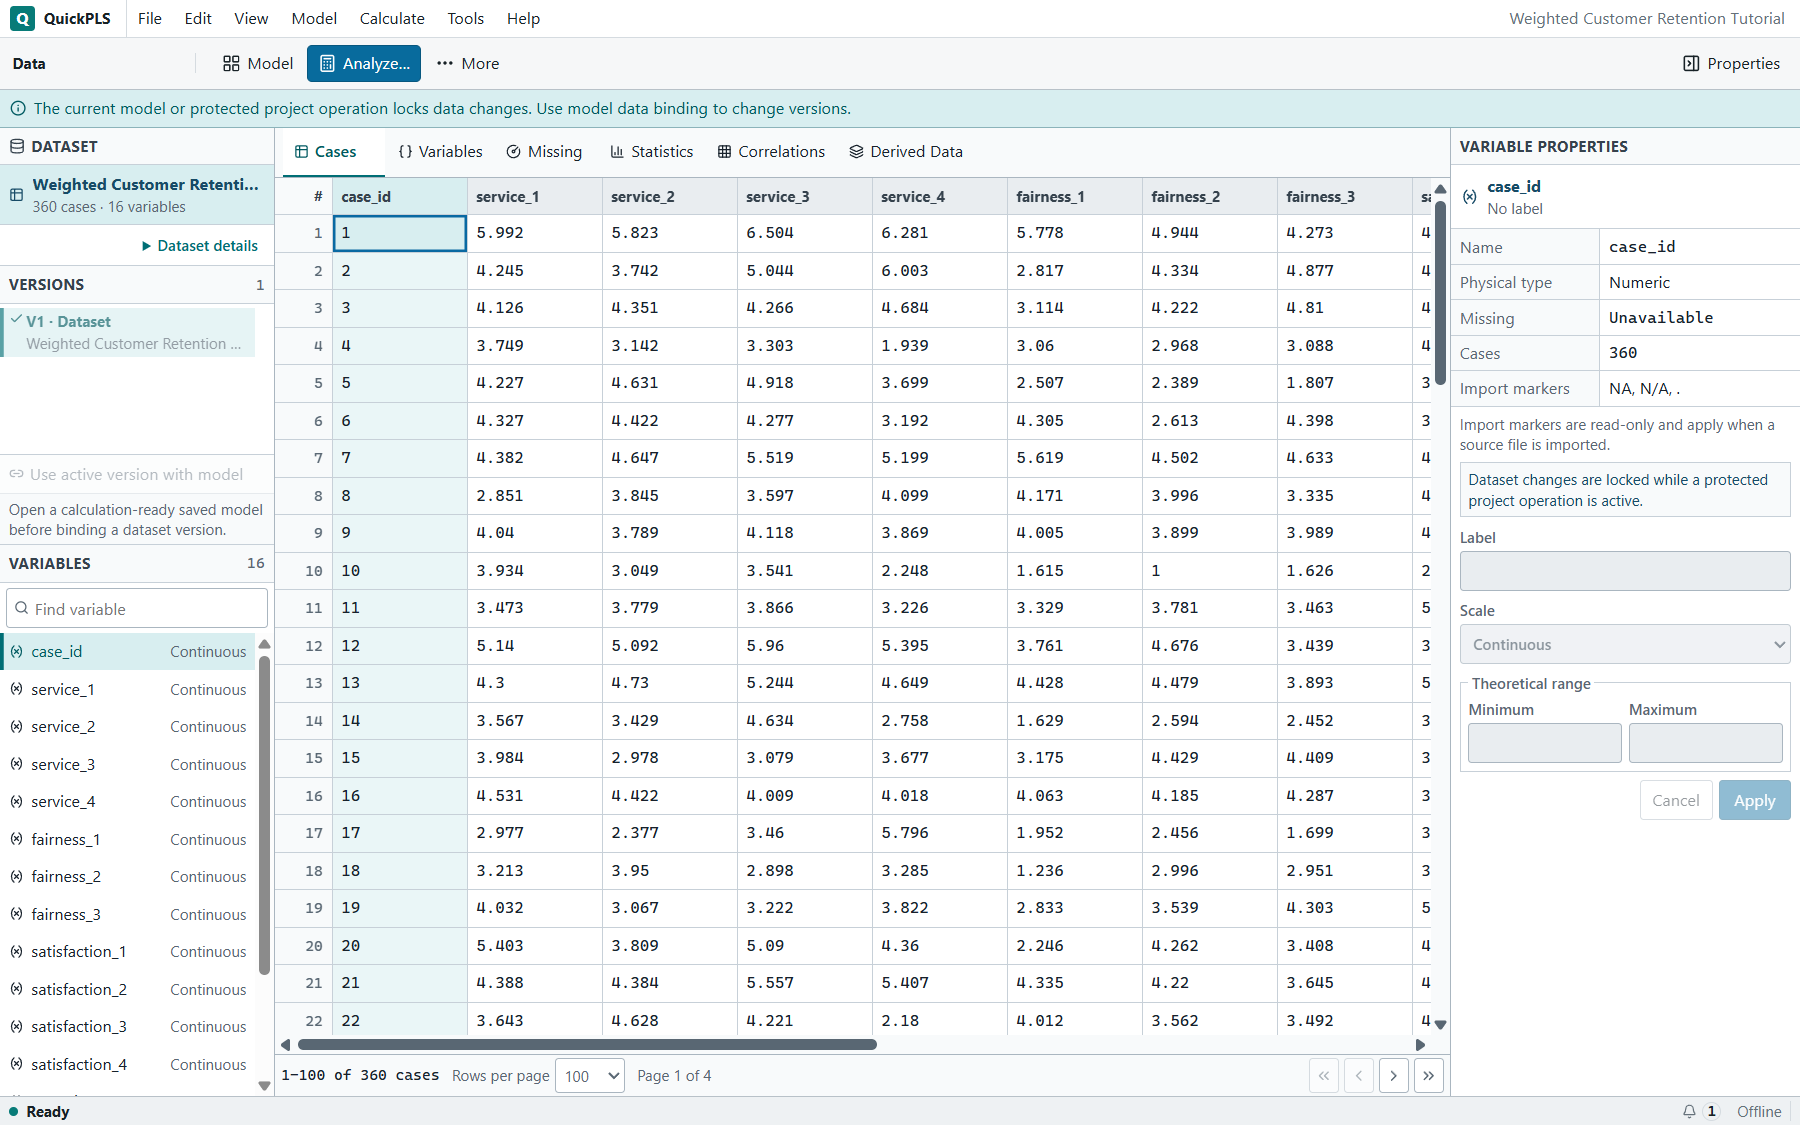
Task: Open the File menu
Action: (x=150, y=18)
